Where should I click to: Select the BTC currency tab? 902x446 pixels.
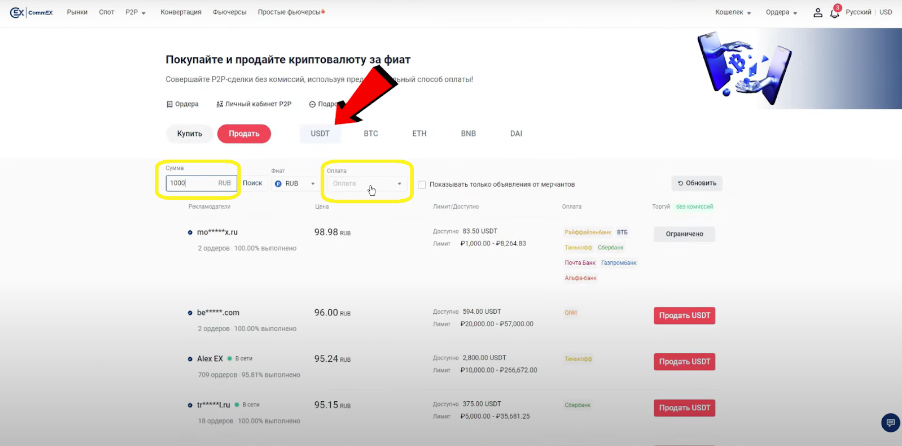tap(371, 133)
